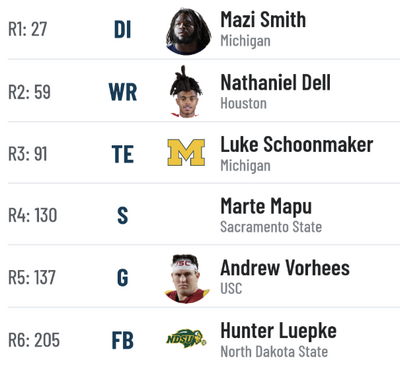Click the TE position label
The image size is (400, 371).
click(123, 154)
